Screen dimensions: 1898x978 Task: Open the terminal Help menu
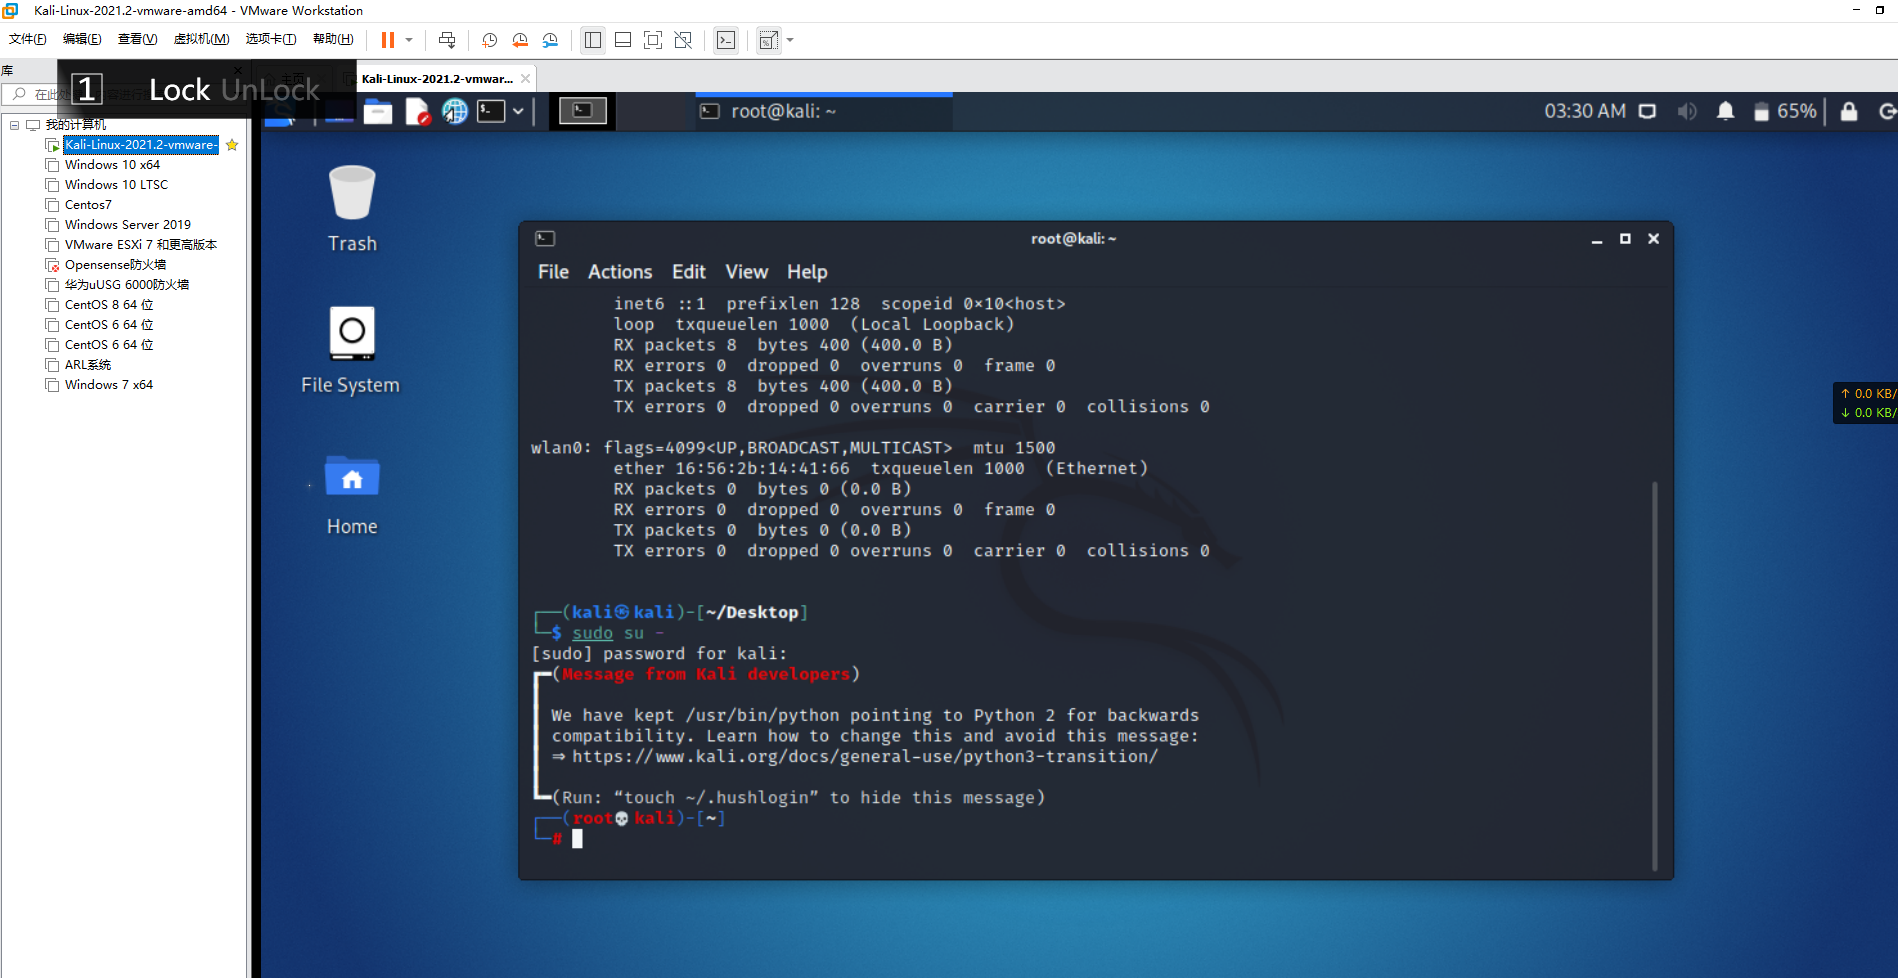(x=807, y=272)
